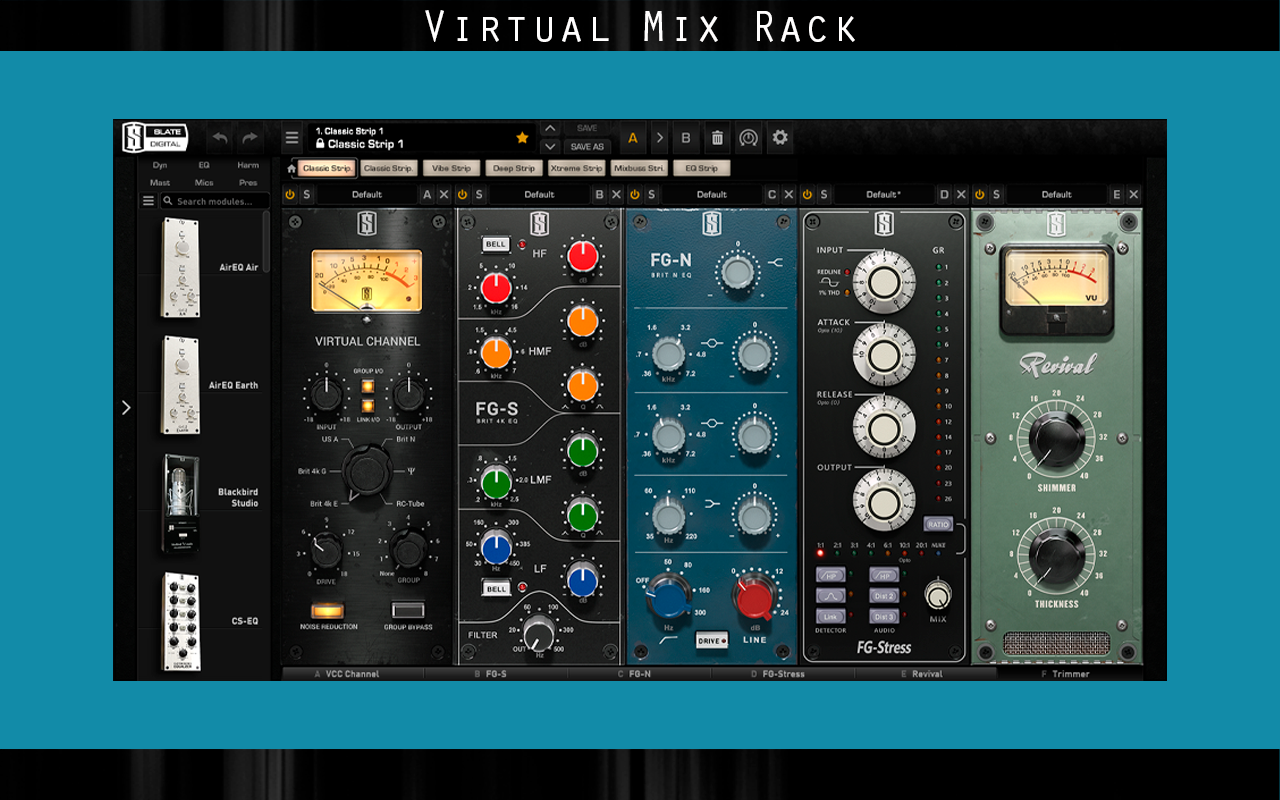The width and height of the screenshot is (1280, 800).
Task: Toggle Group Bypass on Virtual Channel
Action: (x=407, y=610)
